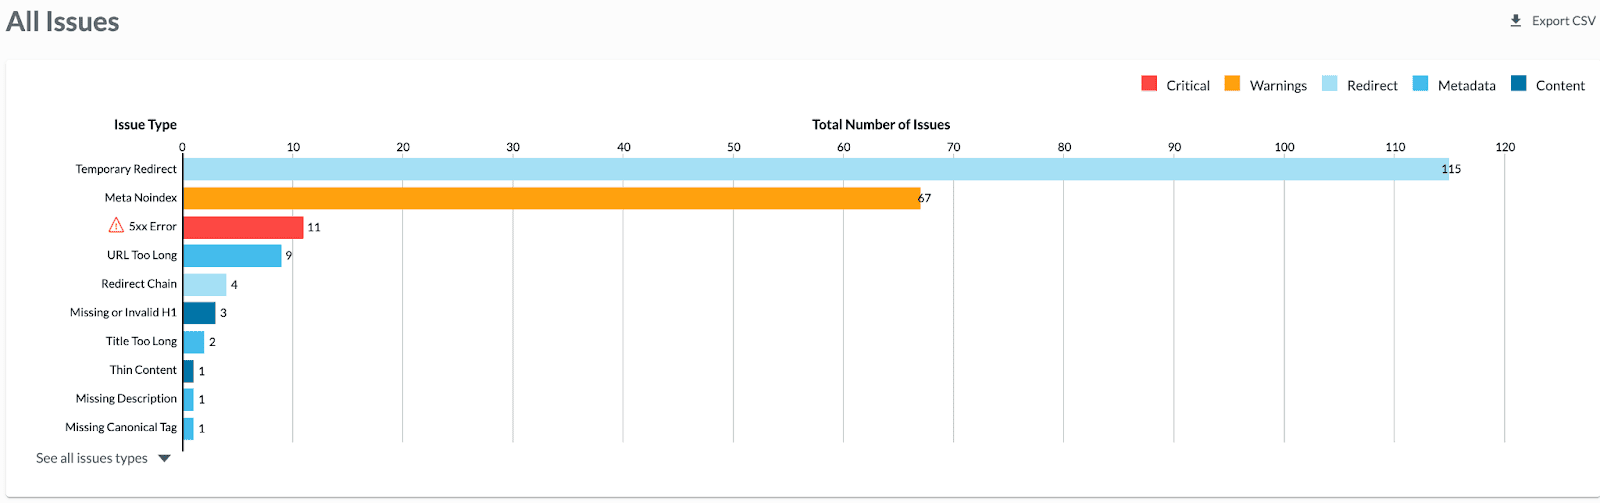Screen dimensions: 1600x503
Task: Toggle the Warnings legend swatch
Action: pos(1232,84)
